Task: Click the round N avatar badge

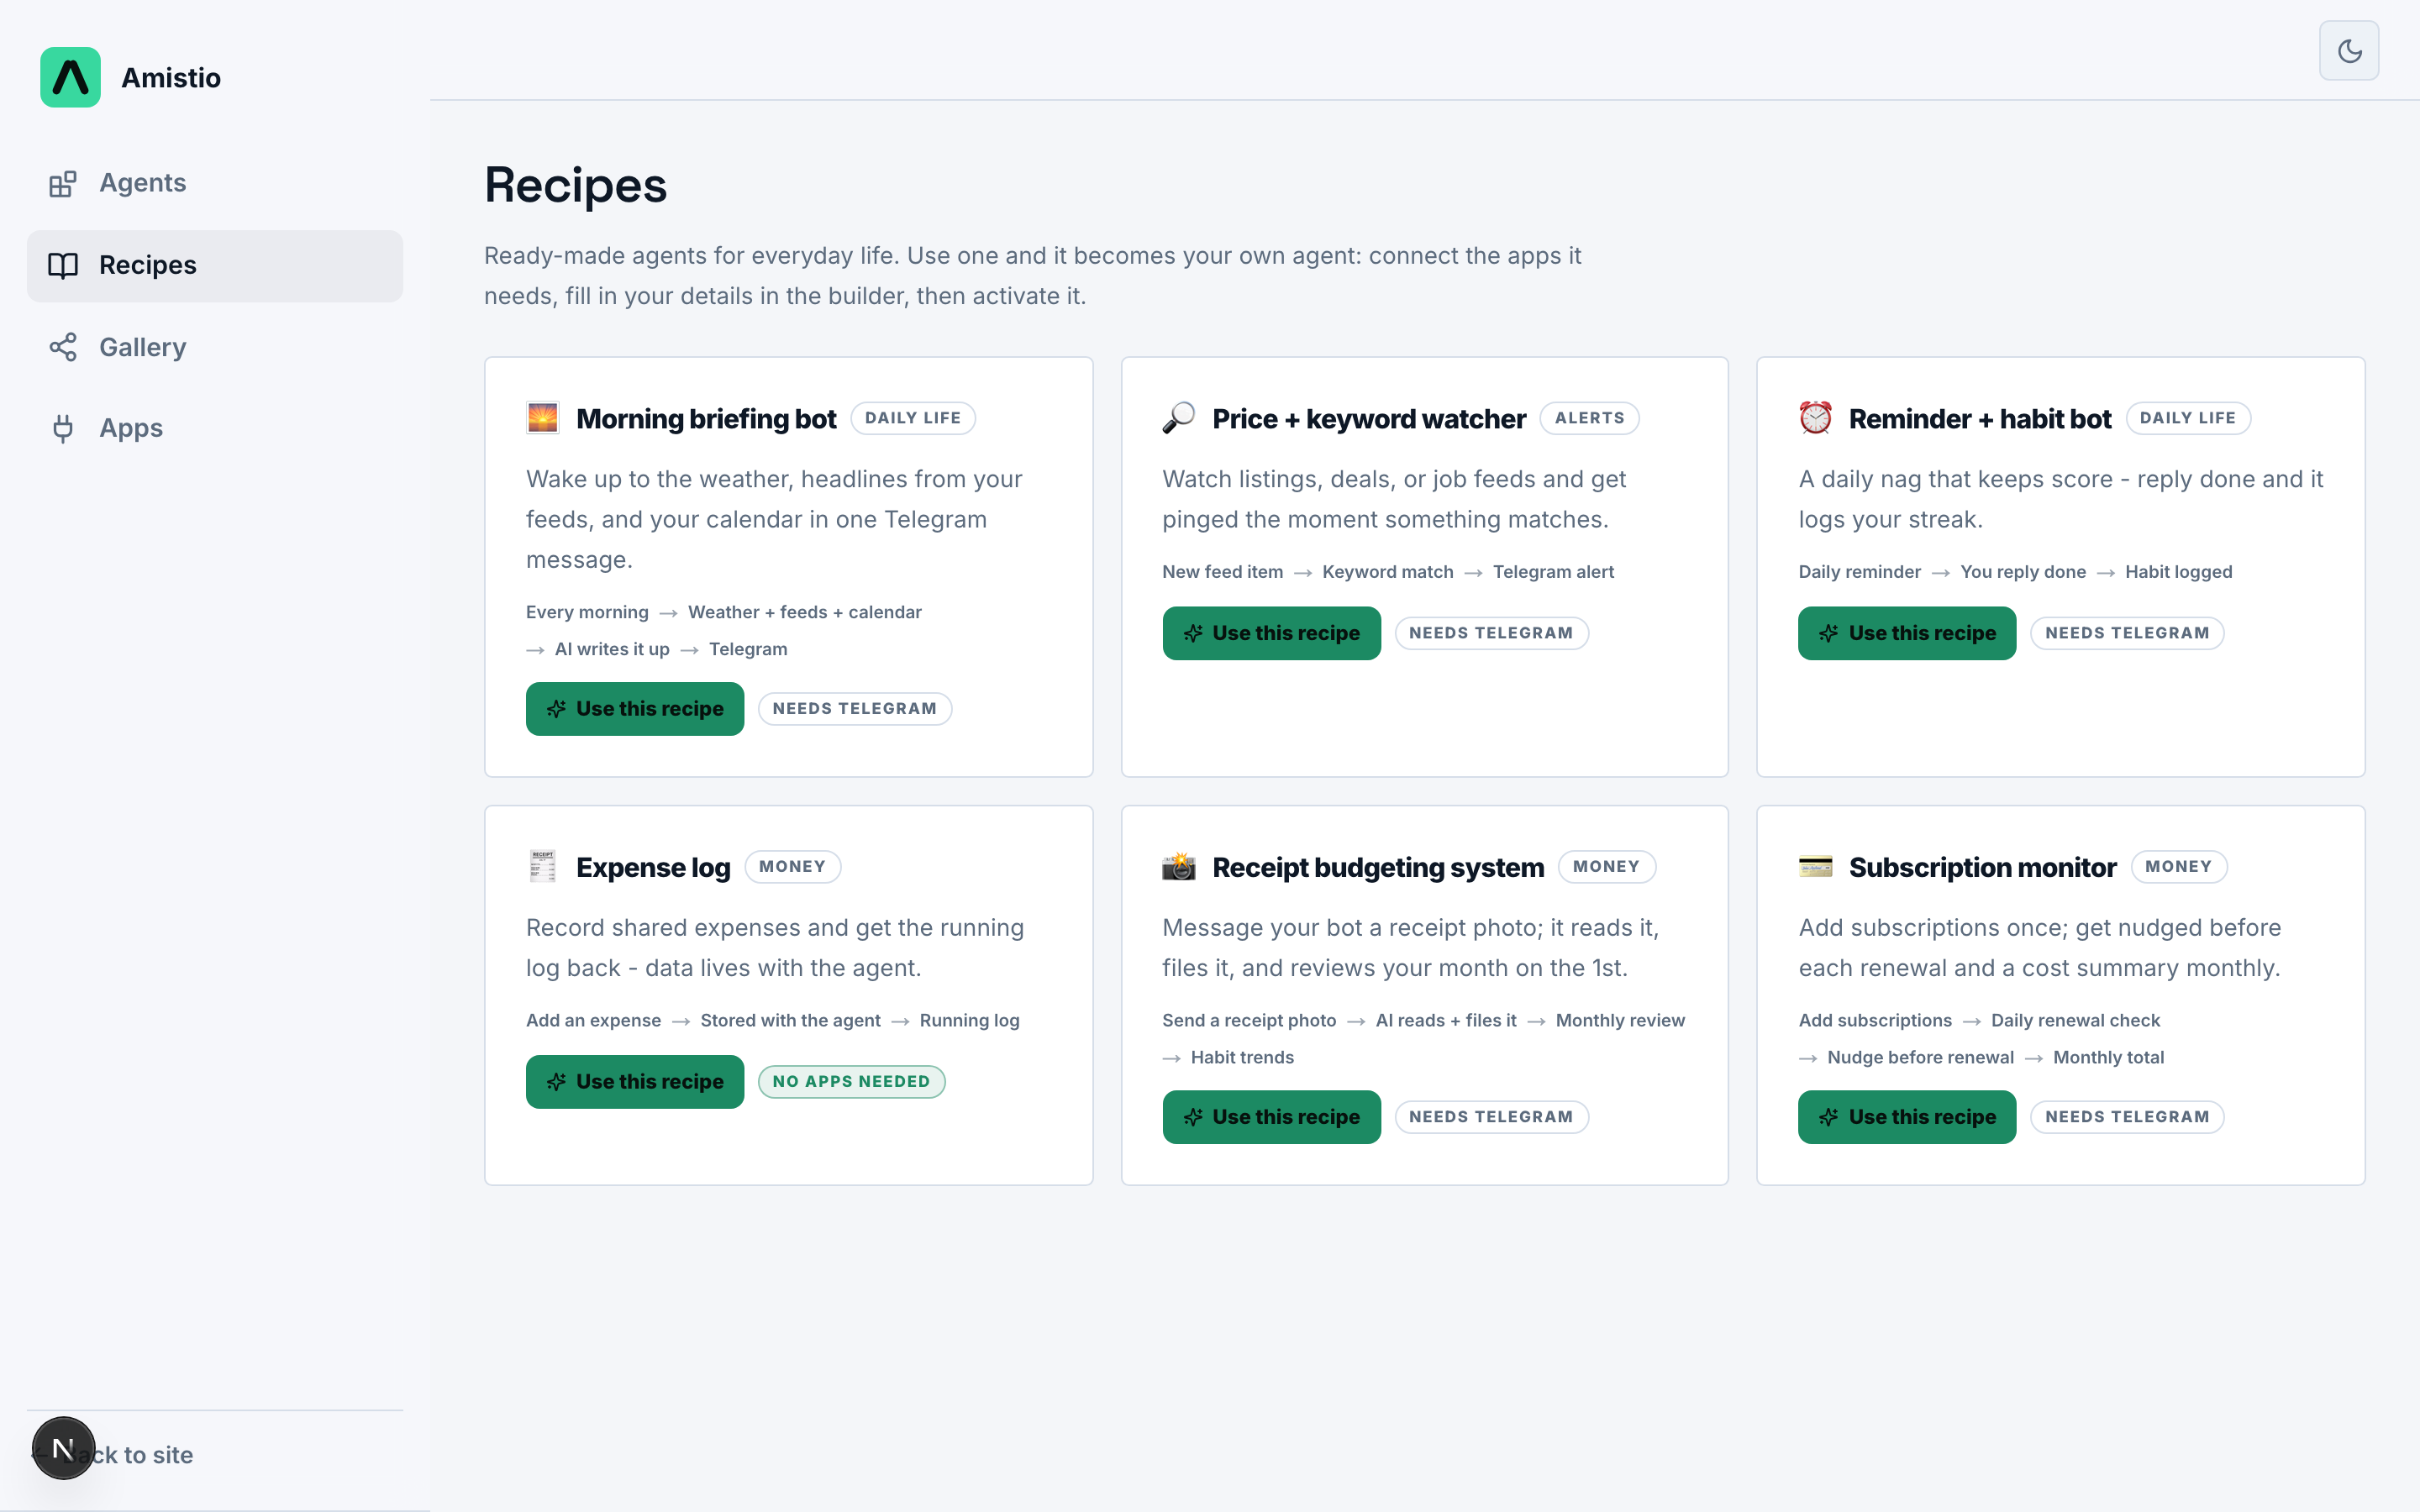Action: click(63, 1448)
